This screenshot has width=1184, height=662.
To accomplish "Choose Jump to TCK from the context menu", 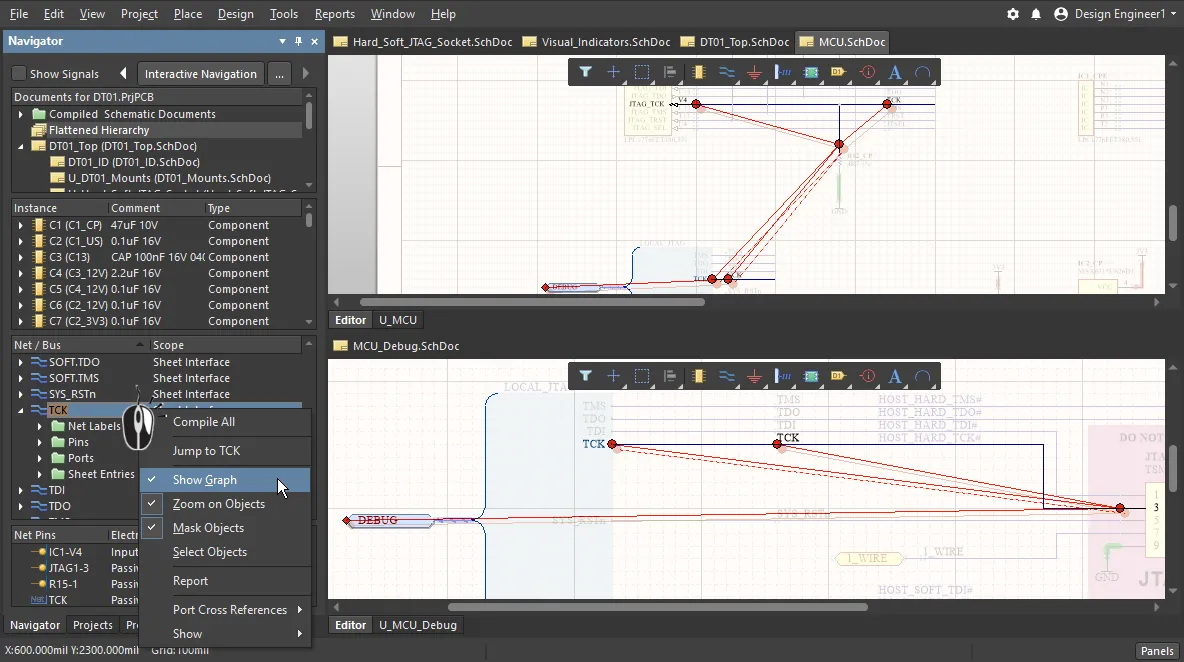I will pos(225,451).
